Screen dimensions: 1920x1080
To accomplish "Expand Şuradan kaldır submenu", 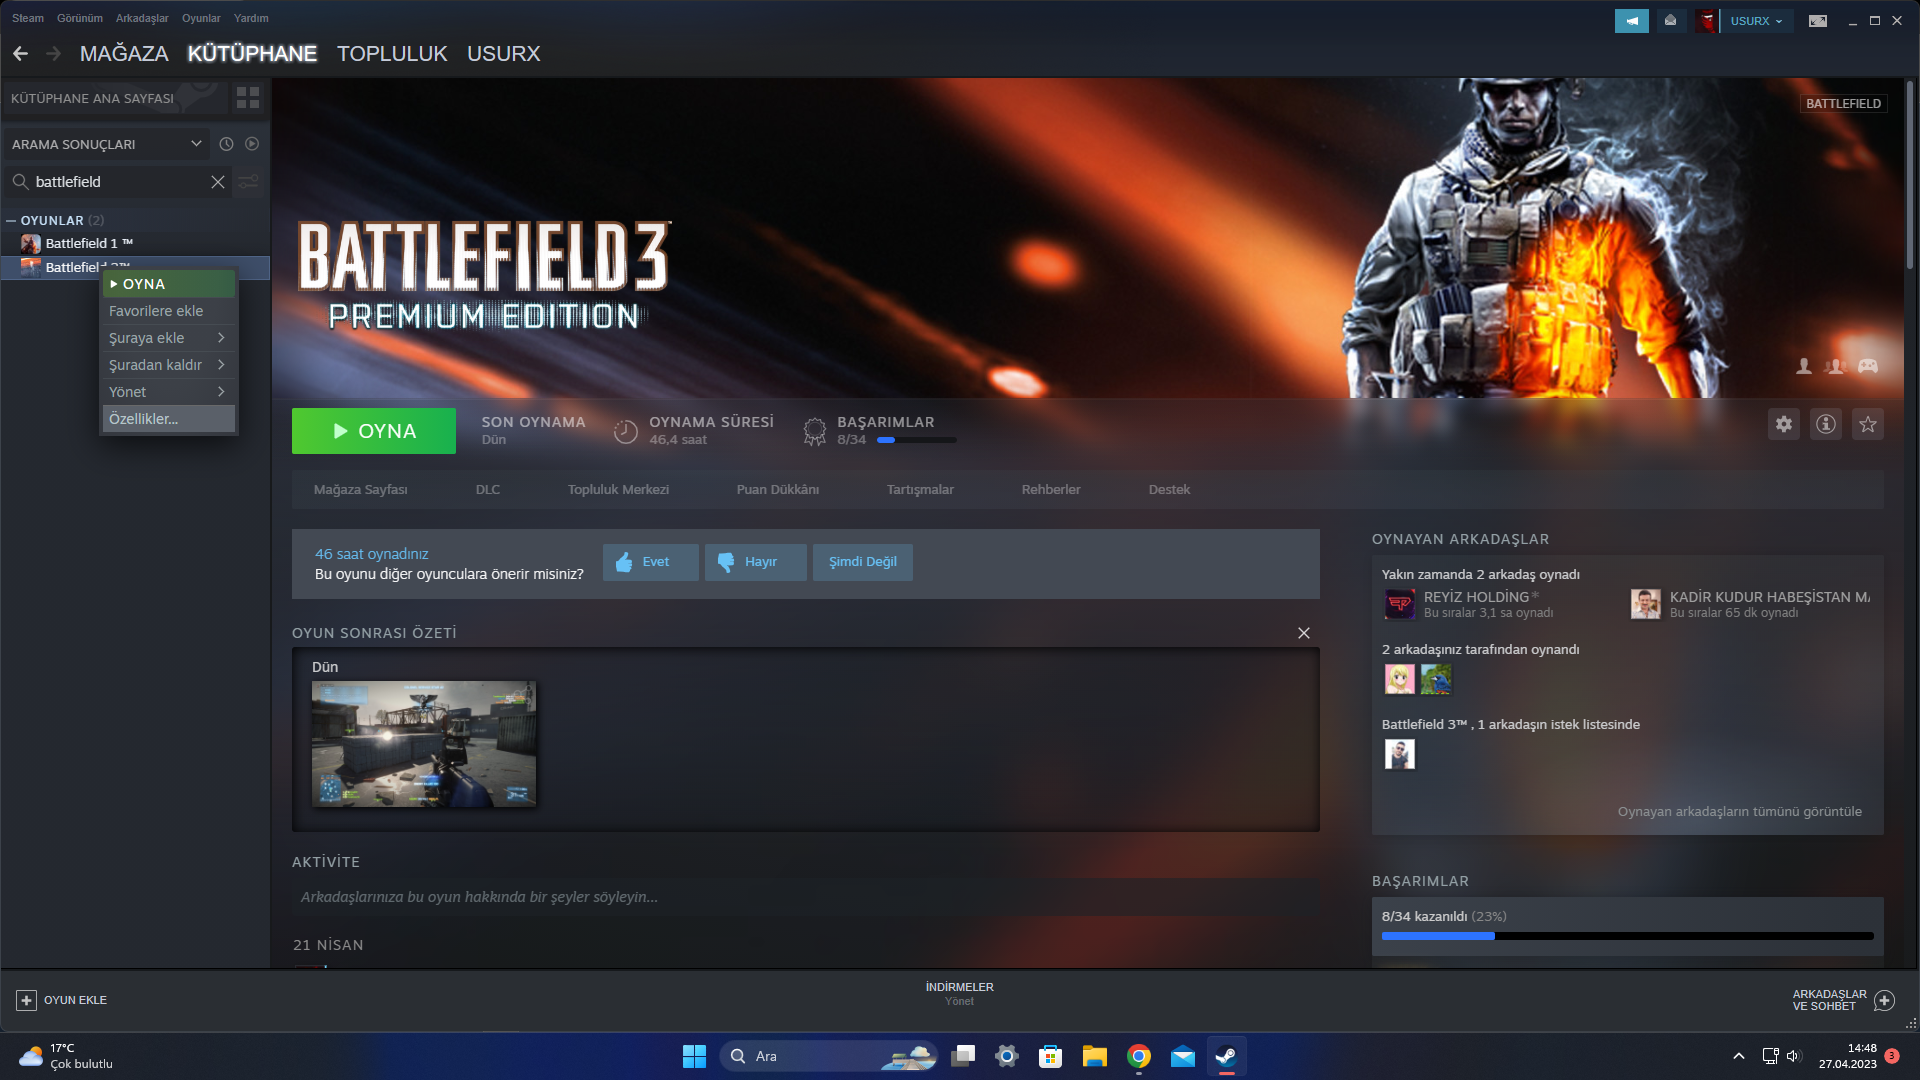I will click(x=169, y=365).
